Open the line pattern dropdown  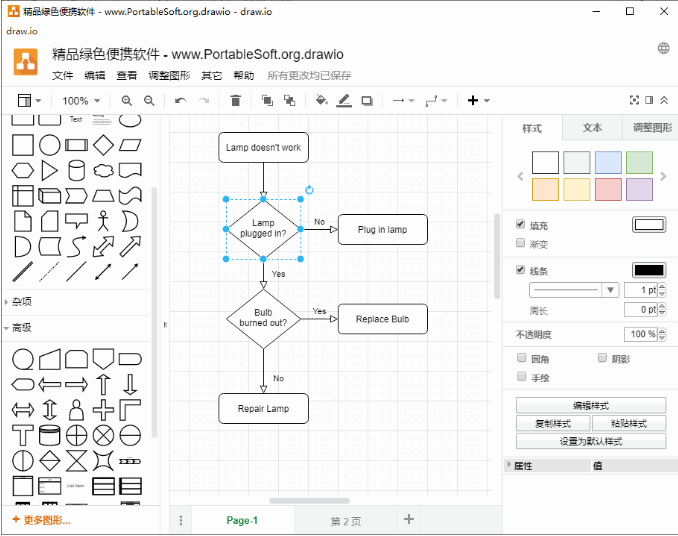[574, 290]
